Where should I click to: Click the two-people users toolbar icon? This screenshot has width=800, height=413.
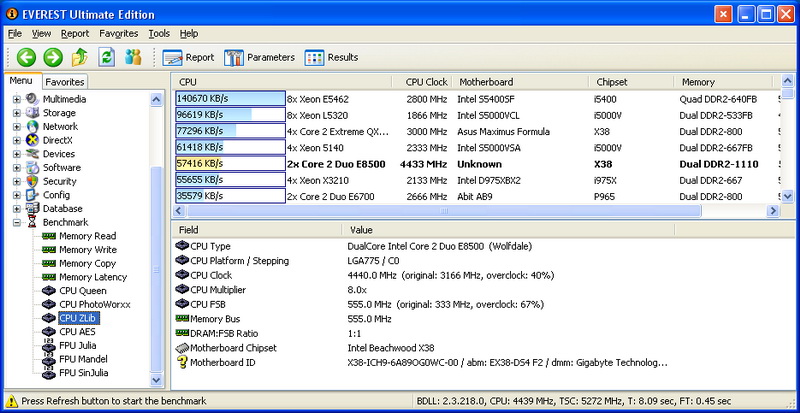coord(133,57)
